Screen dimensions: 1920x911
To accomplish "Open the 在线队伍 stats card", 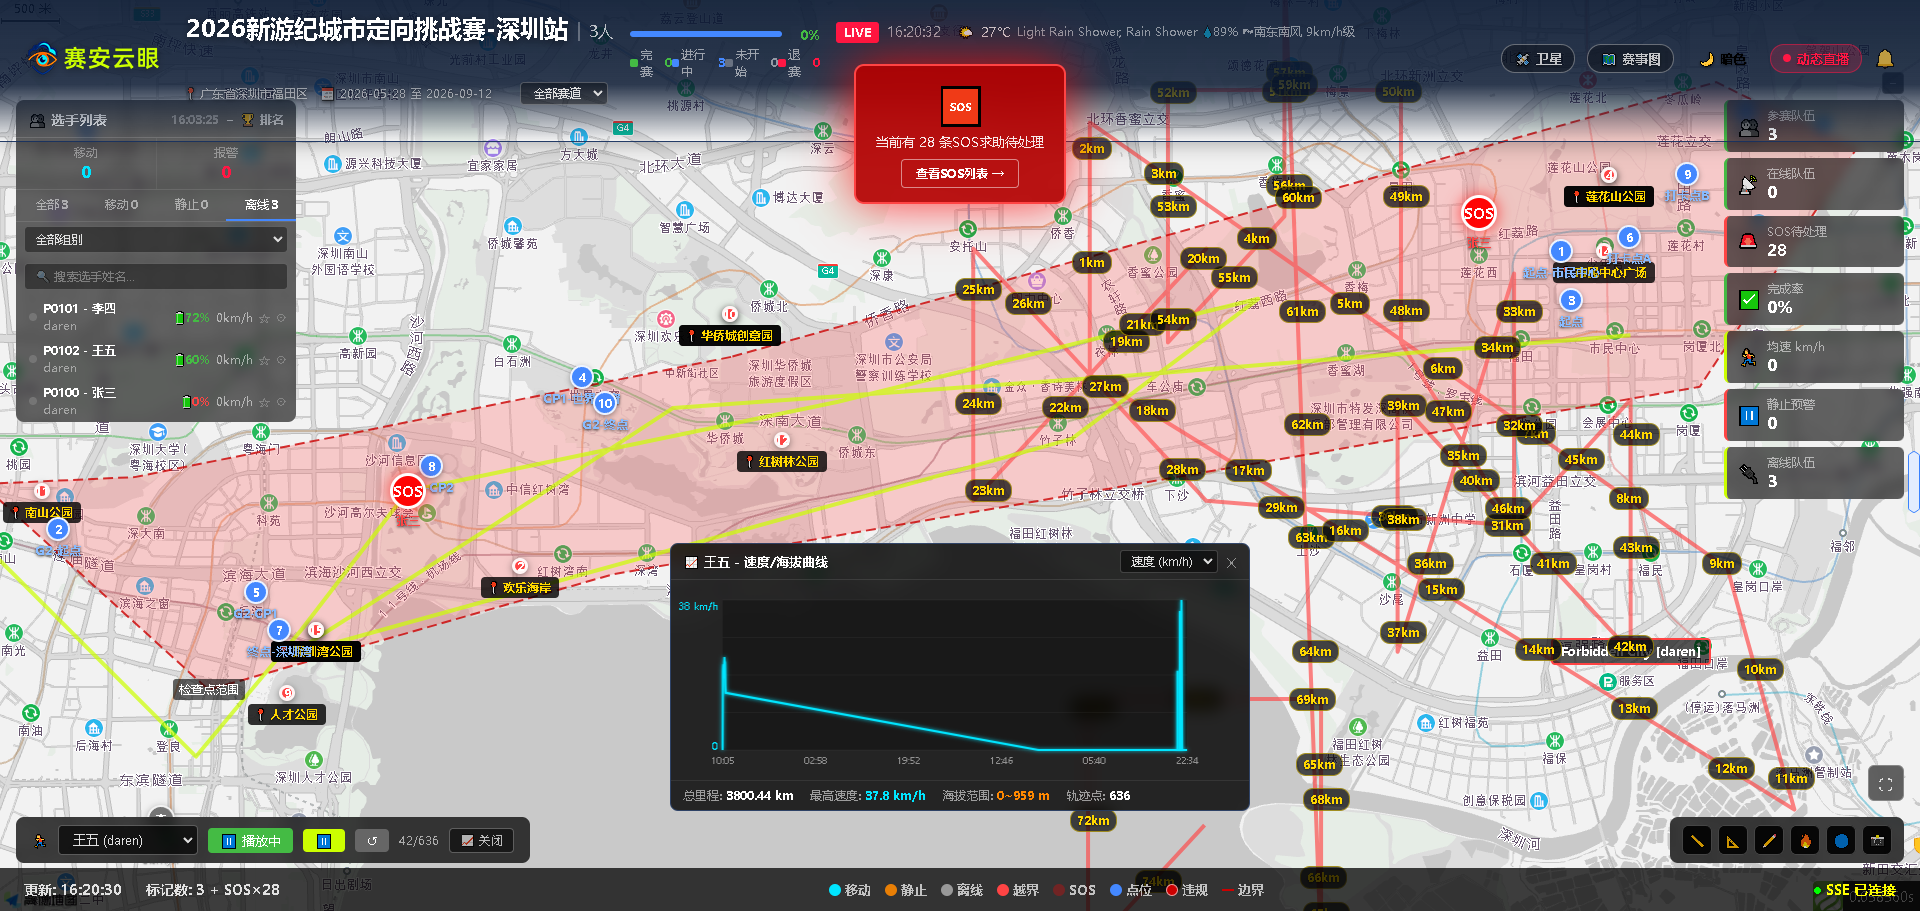I will click(x=1814, y=184).
